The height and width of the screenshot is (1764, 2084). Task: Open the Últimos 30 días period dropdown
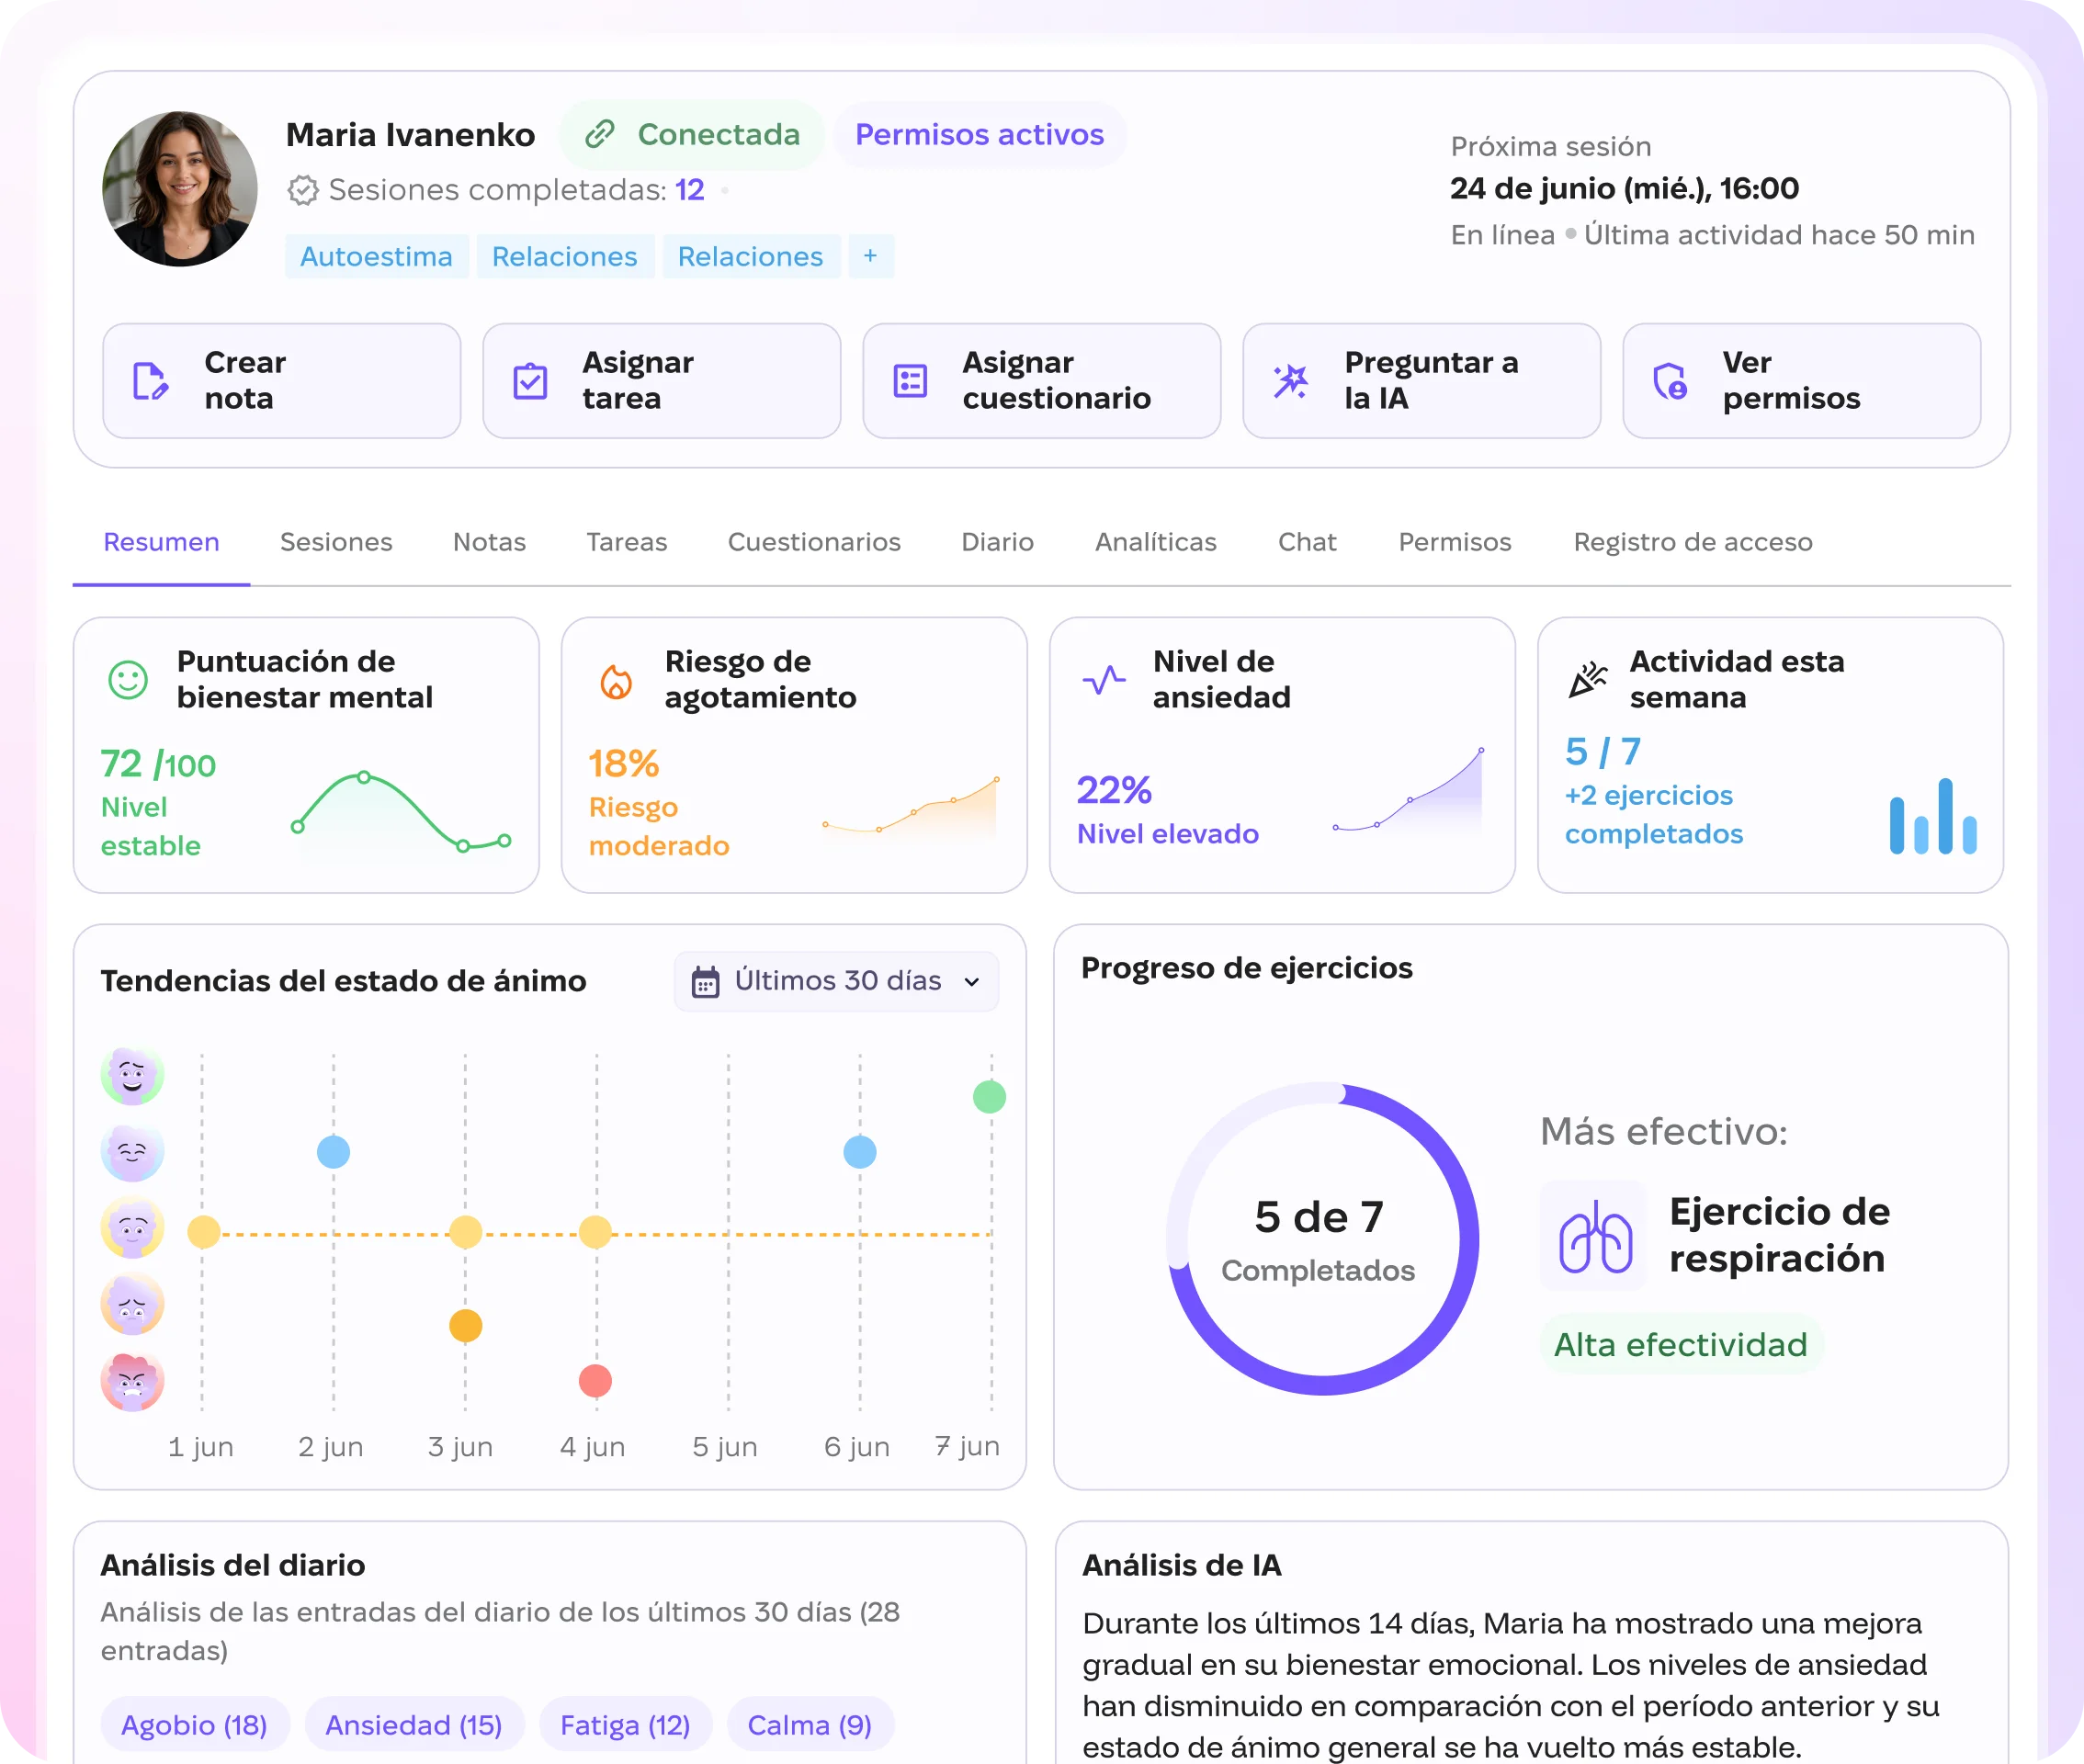pos(836,981)
